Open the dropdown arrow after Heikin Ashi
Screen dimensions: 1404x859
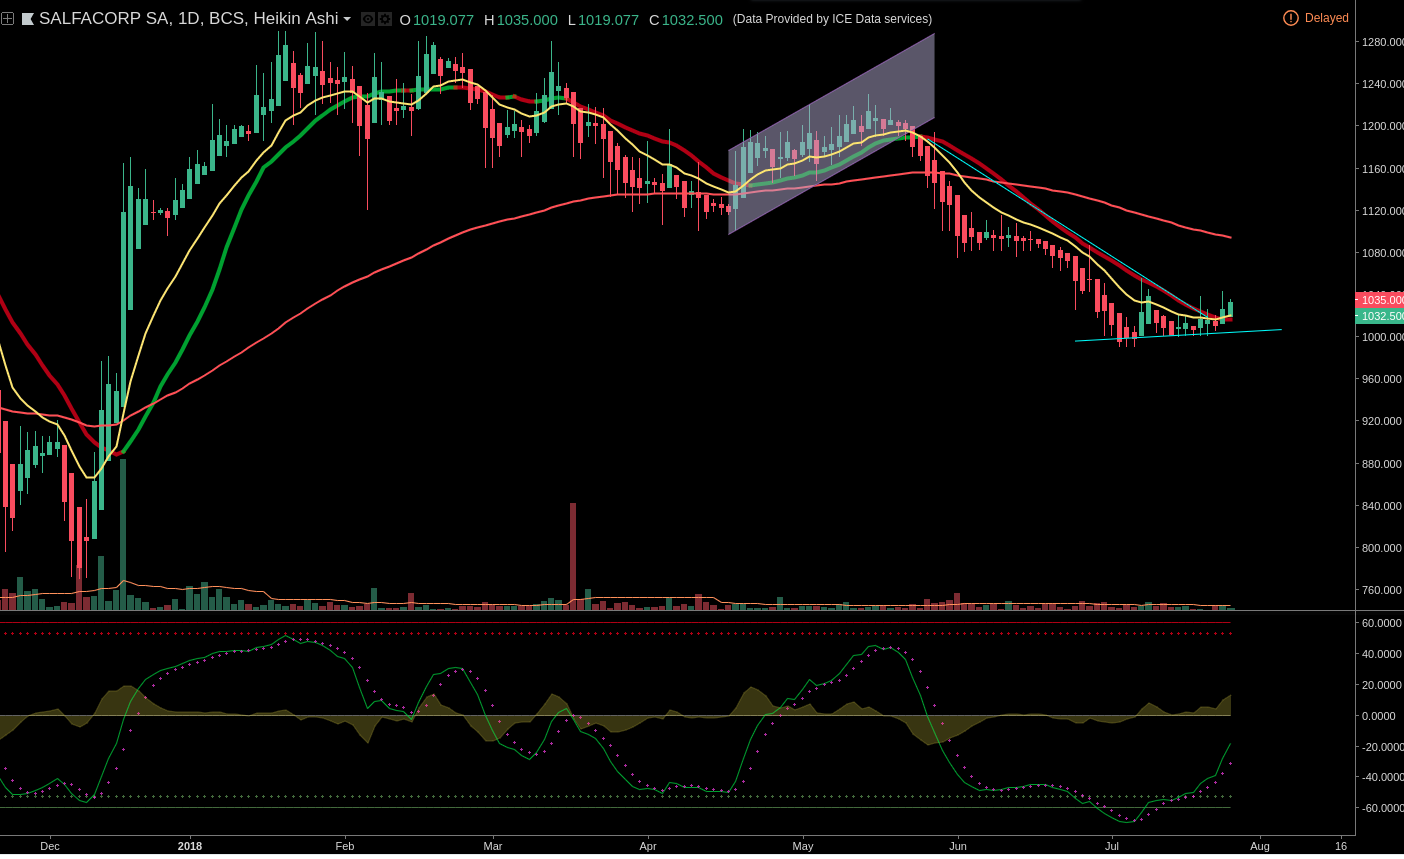(x=347, y=19)
